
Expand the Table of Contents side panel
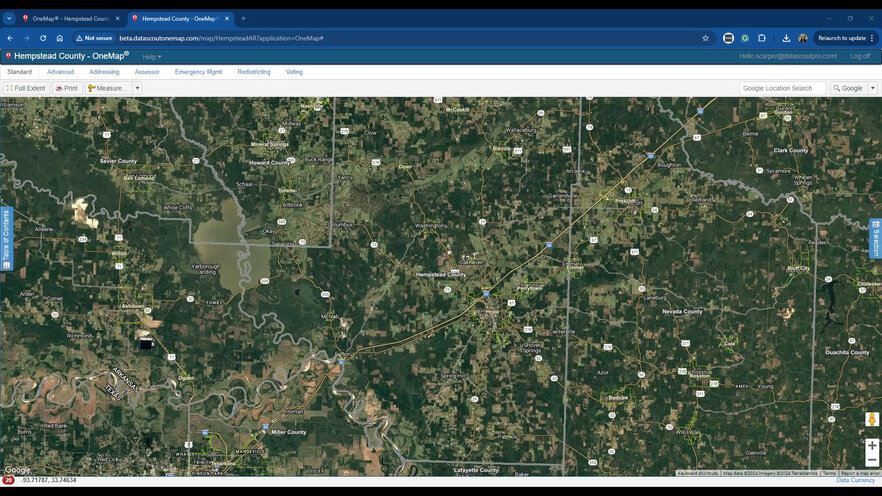[7, 239]
